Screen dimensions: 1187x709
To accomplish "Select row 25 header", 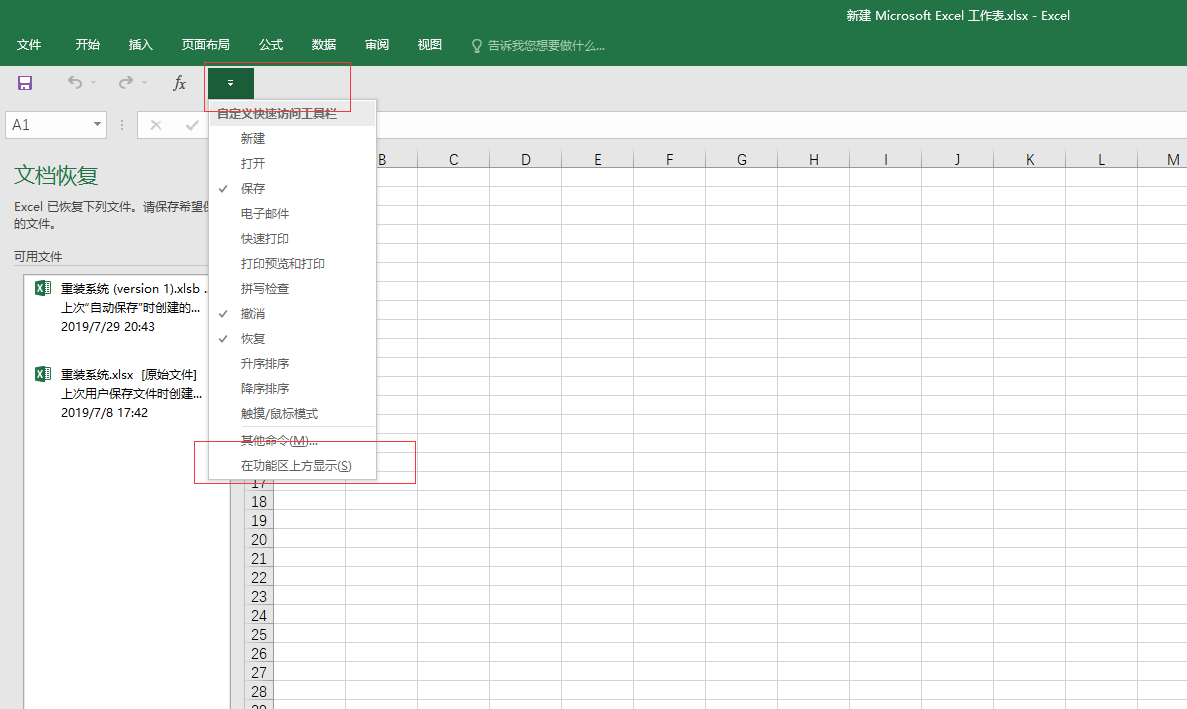I will coord(259,634).
